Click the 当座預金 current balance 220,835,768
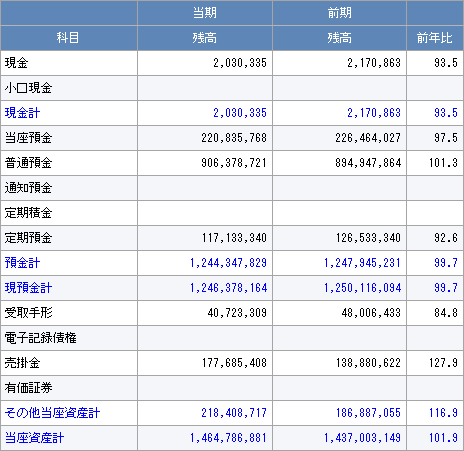This screenshot has width=464, height=451. point(234,138)
